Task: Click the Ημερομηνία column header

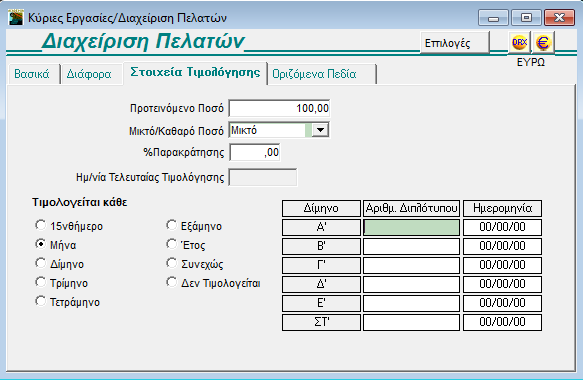Action: (502, 208)
